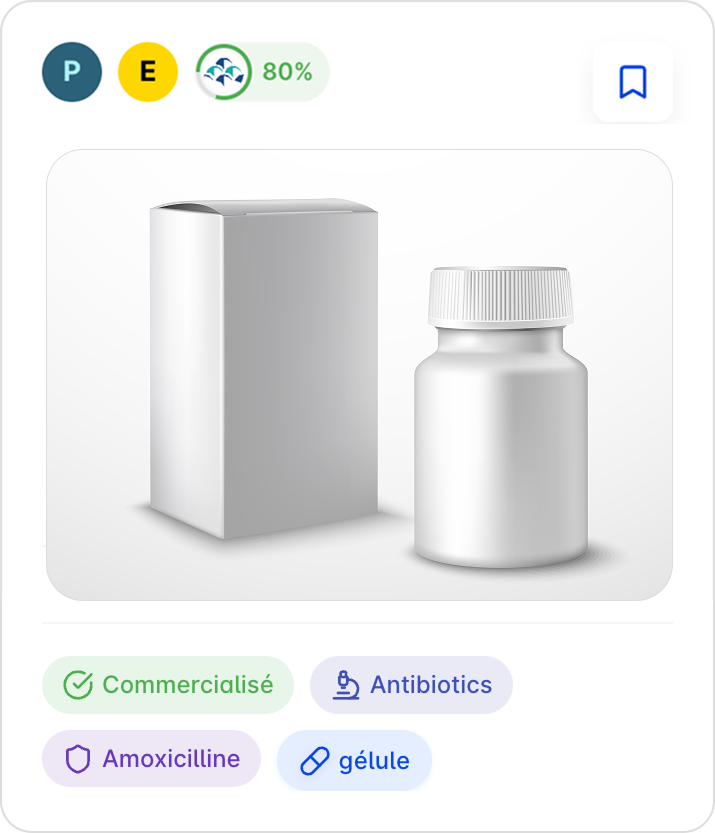Click the microscope icon in Antibiotics tag
Image resolution: width=715 pixels, height=833 pixels.
click(x=347, y=685)
